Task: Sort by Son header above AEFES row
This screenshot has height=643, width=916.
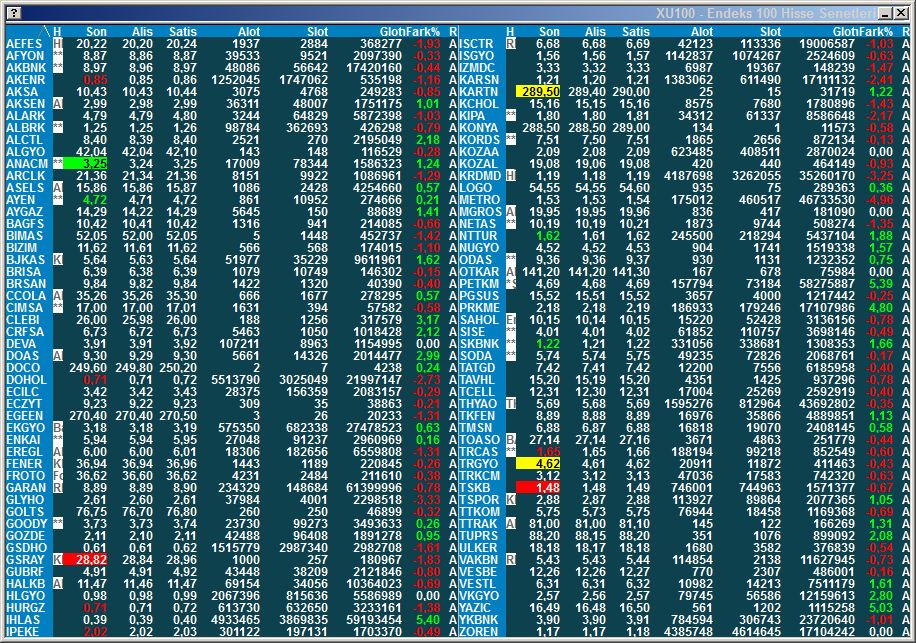Action: (x=96, y=32)
